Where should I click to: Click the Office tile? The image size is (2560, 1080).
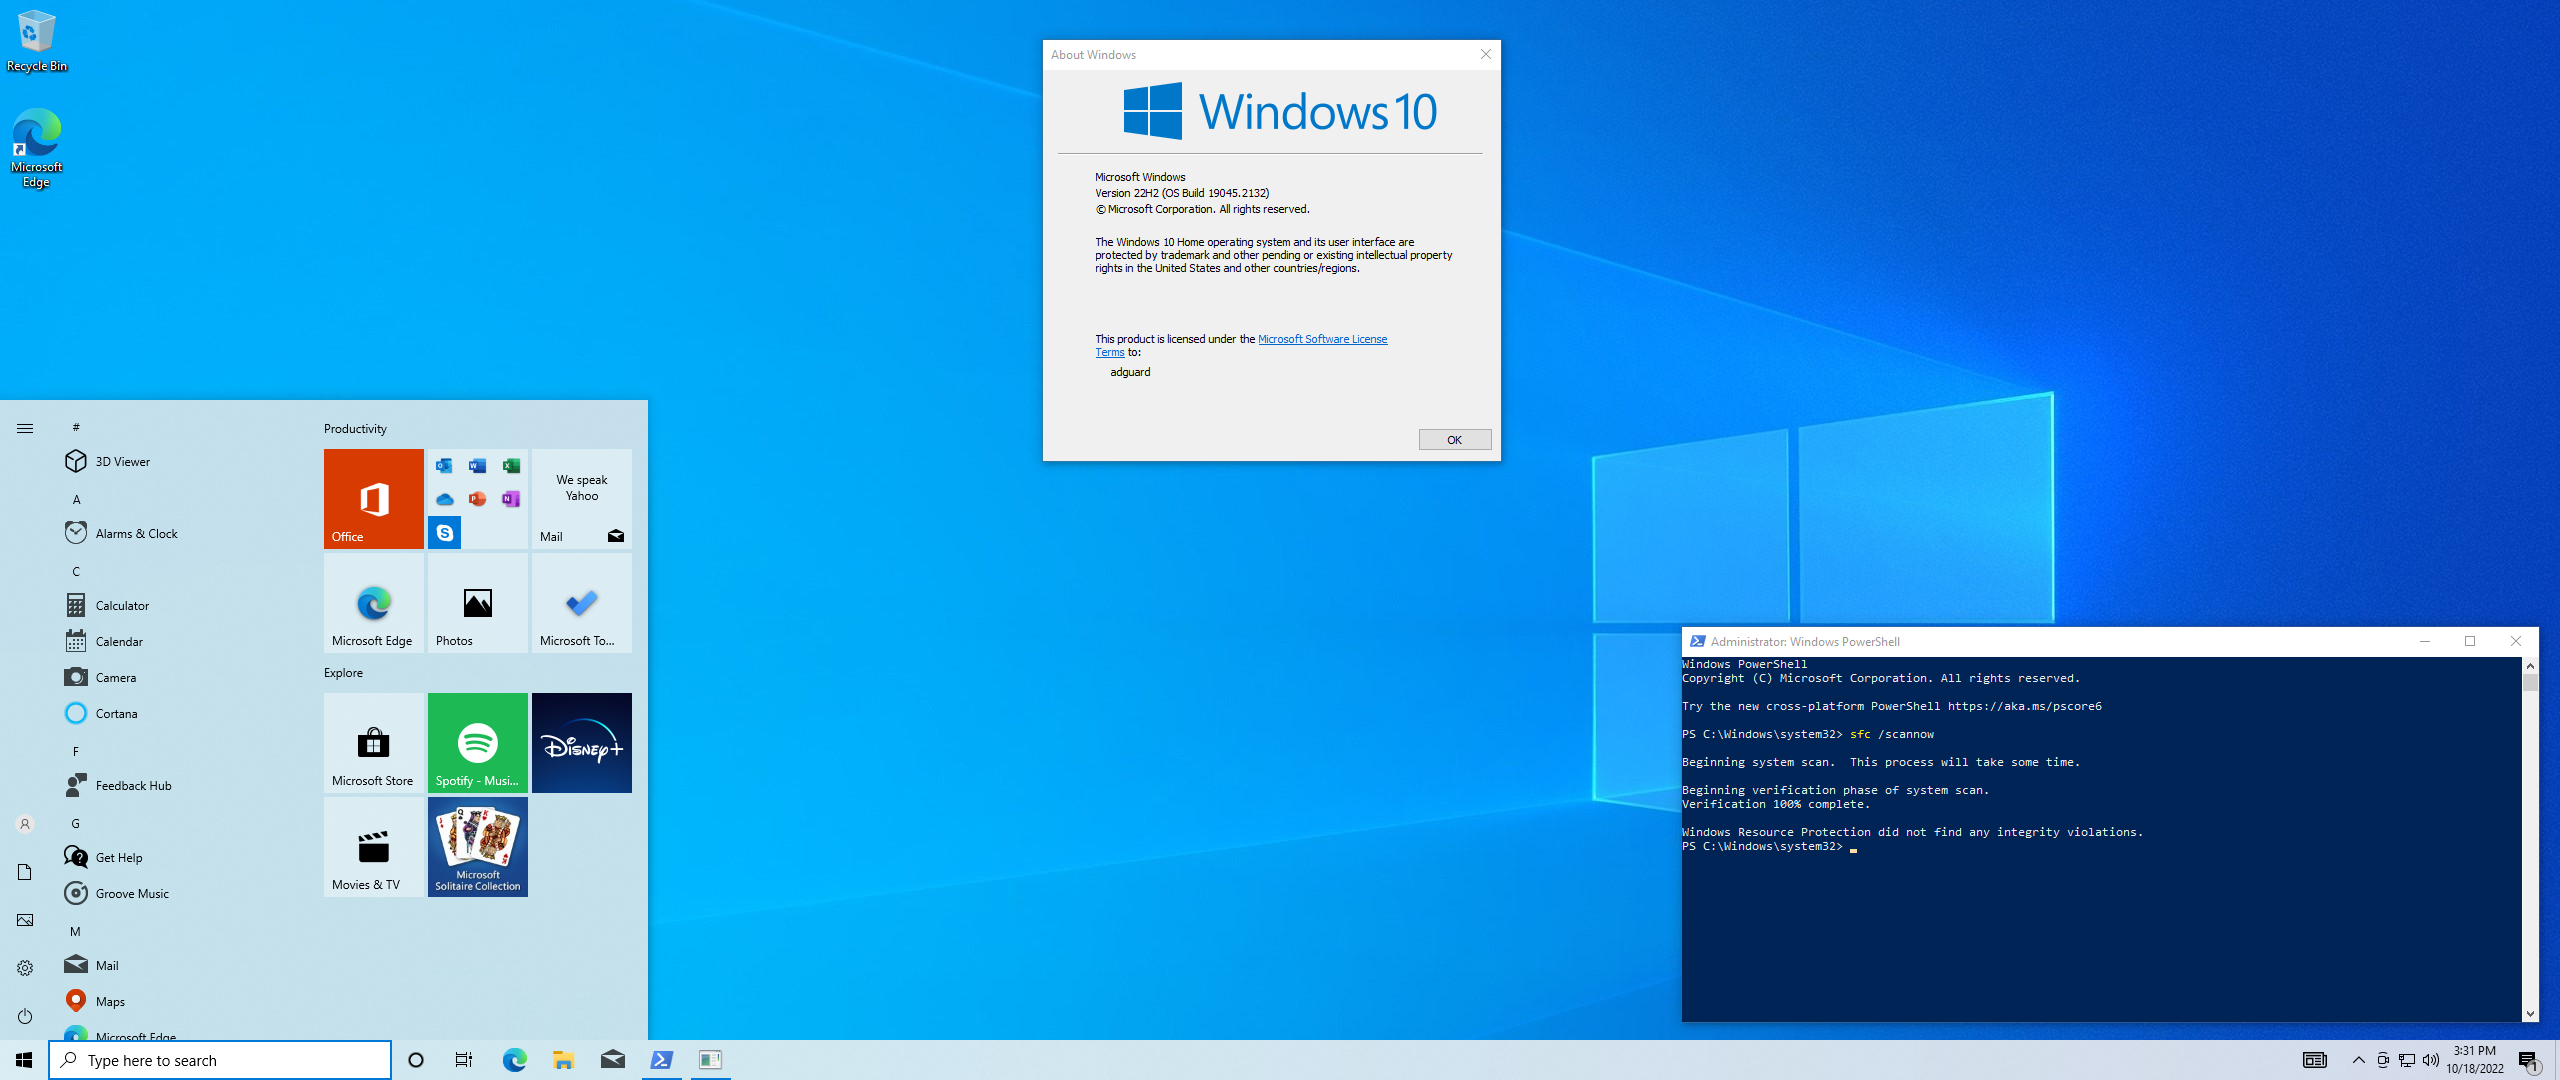(x=374, y=498)
